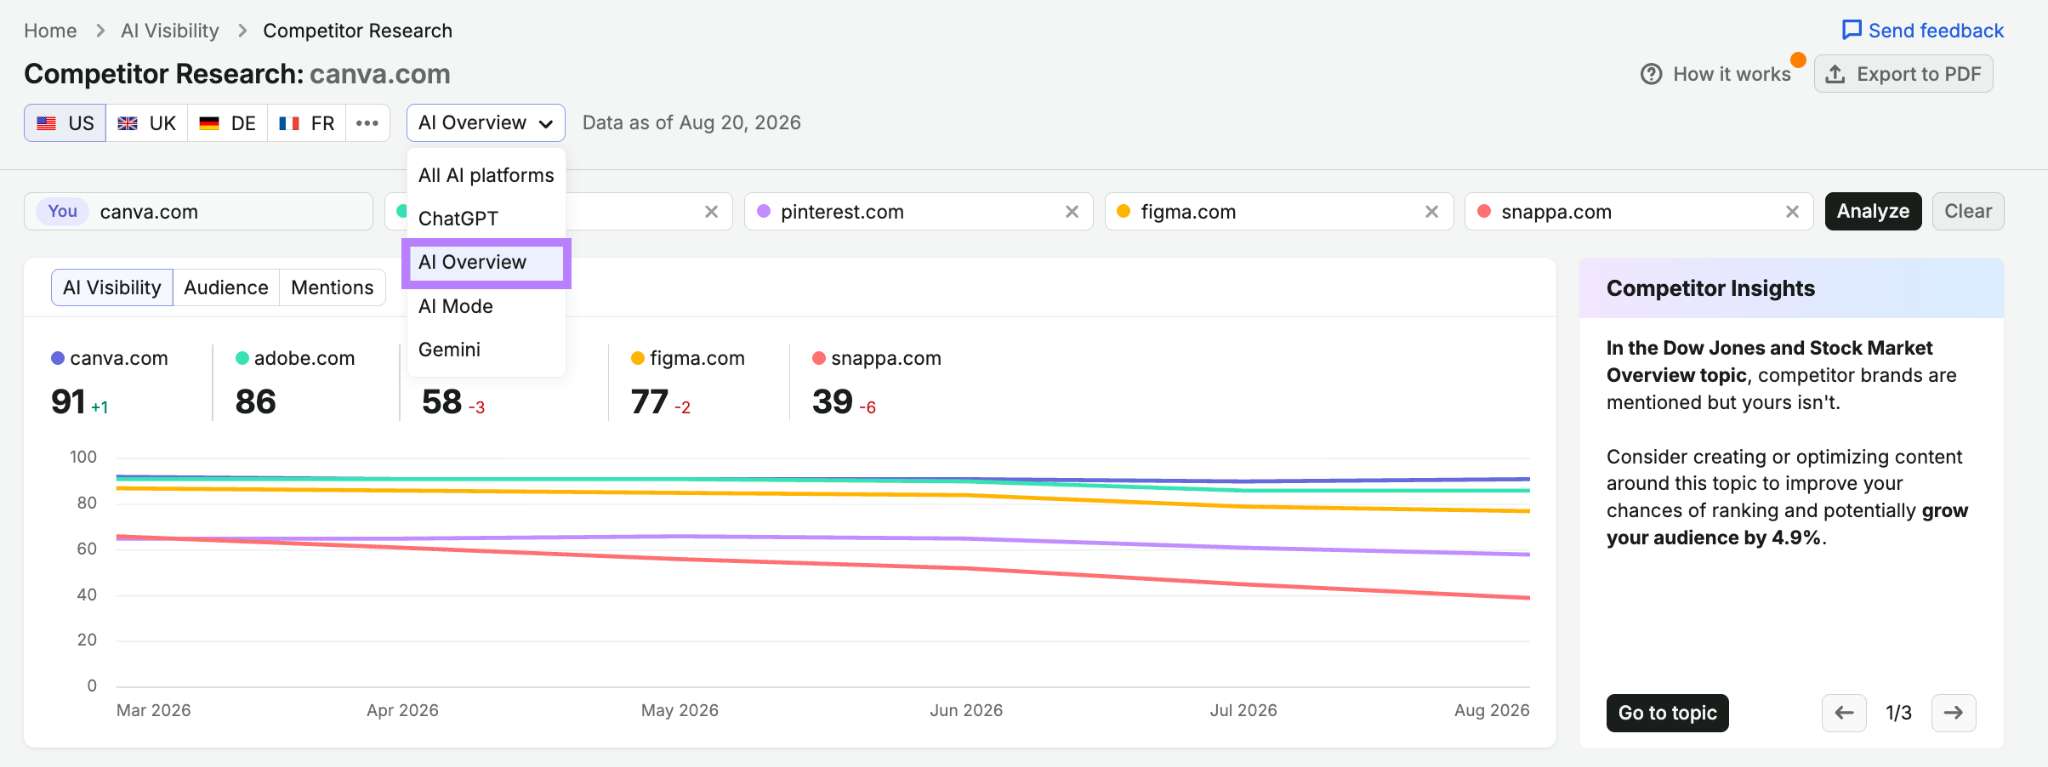Remove the partly hidden second competitor via X
Viewport: 2048px width, 767px height.
coord(711,212)
